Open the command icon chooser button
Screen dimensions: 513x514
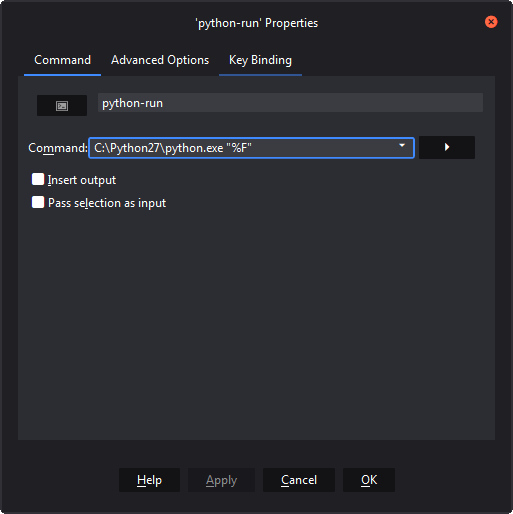(x=62, y=106)
